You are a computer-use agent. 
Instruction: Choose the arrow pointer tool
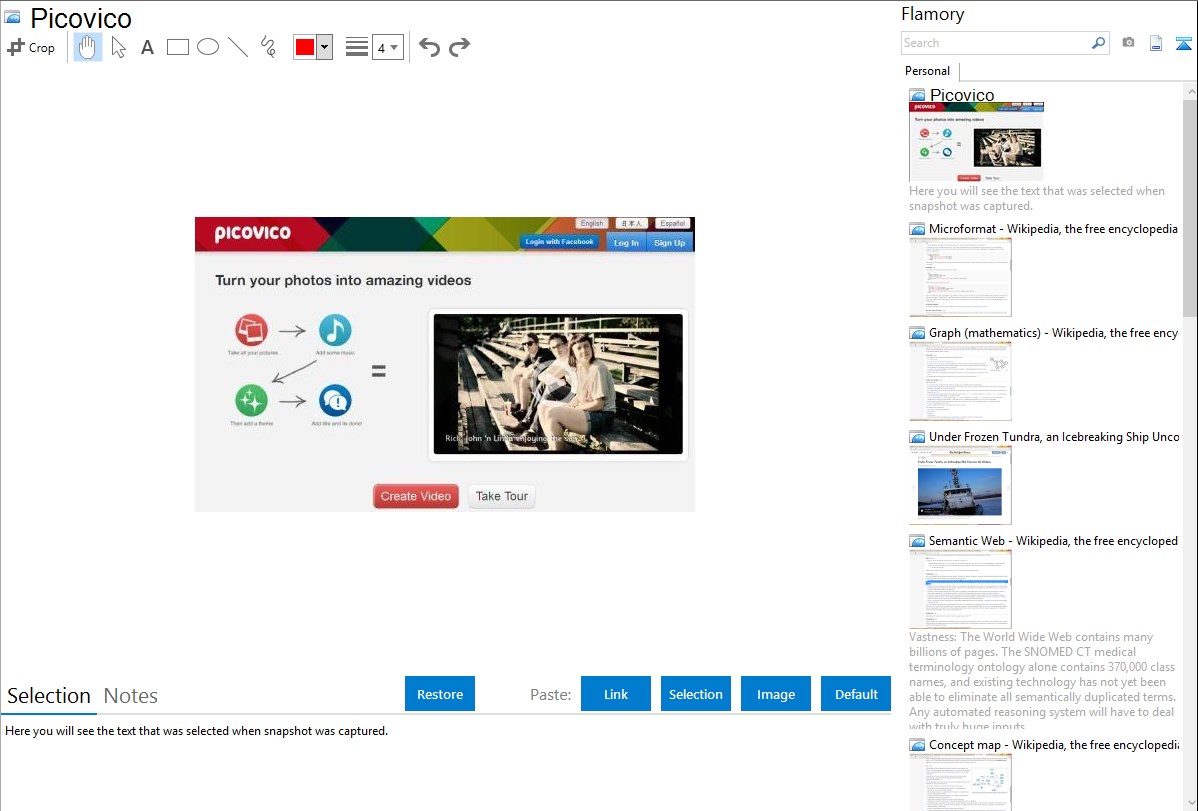tap(118, 47)
